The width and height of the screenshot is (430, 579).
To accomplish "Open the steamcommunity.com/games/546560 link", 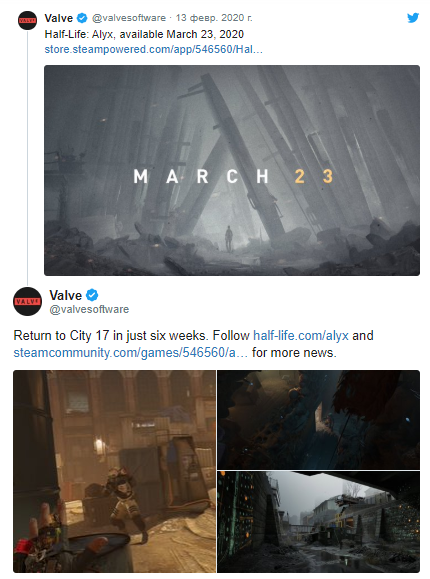I will (130, 352).
